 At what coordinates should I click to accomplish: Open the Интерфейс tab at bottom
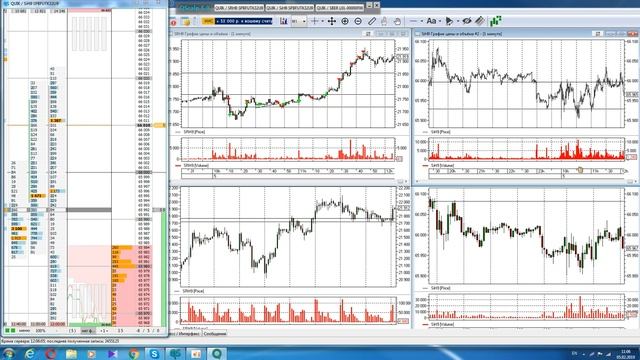coord(188,334)
